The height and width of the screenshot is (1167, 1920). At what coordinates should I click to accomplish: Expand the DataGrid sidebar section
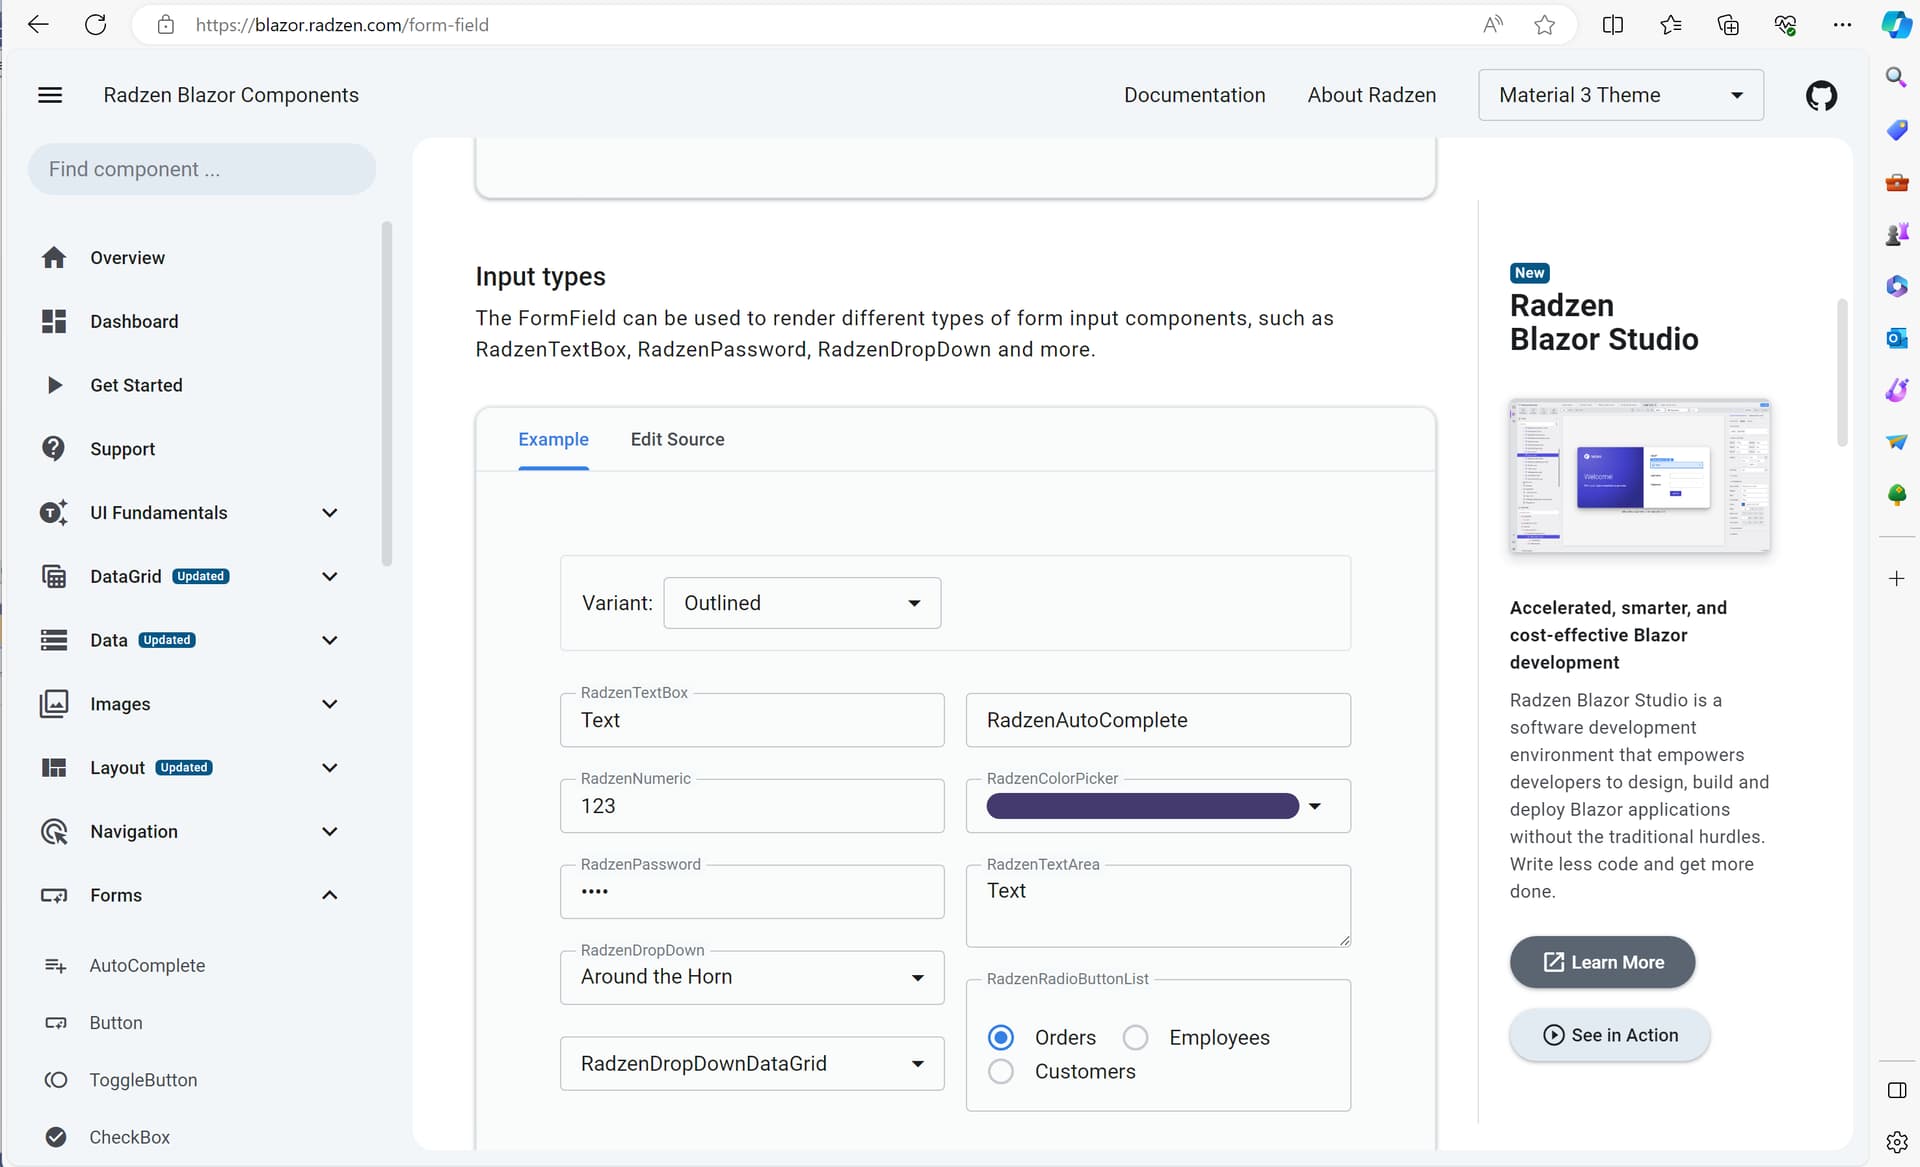[x=329, y=577]
